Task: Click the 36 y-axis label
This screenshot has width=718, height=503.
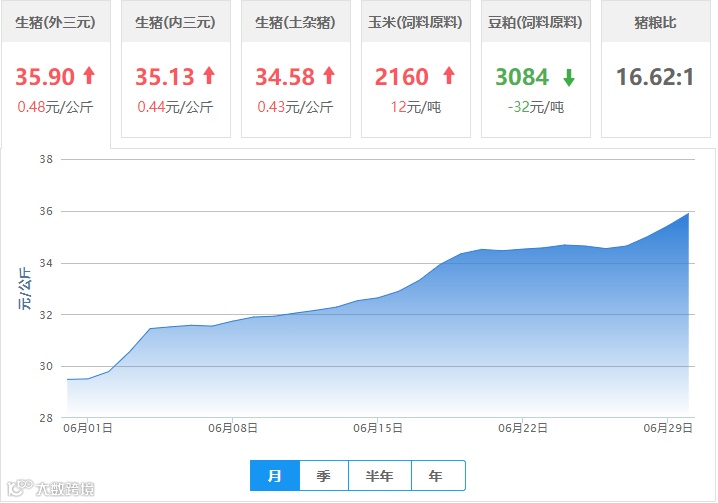Action: (x=46, y=211)
